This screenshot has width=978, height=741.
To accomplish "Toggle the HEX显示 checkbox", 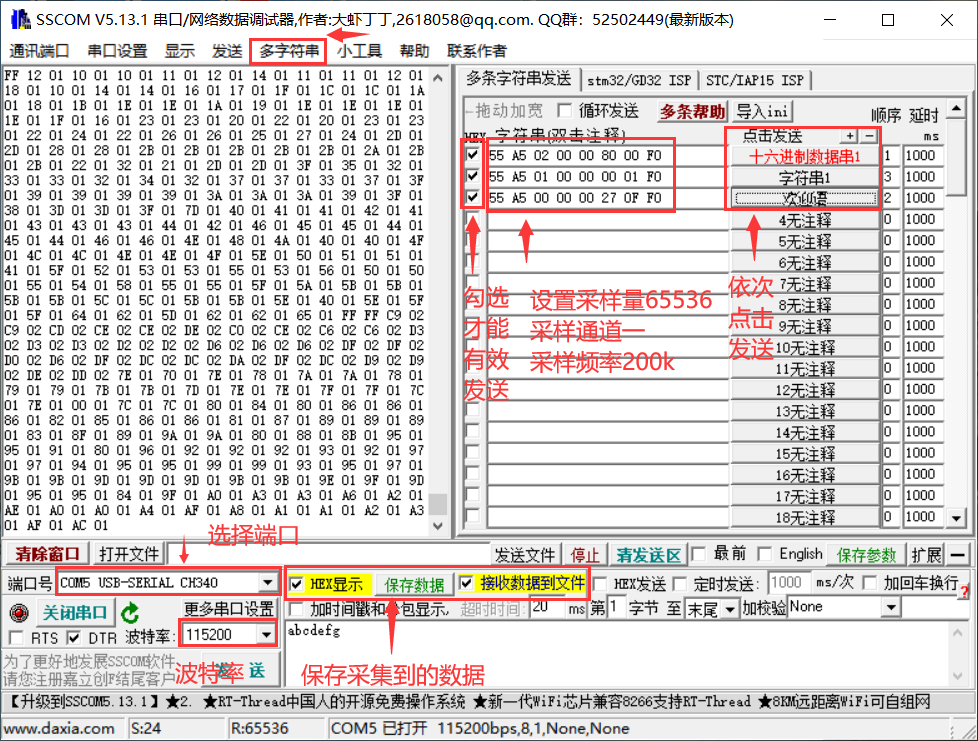I will [297, 583].
